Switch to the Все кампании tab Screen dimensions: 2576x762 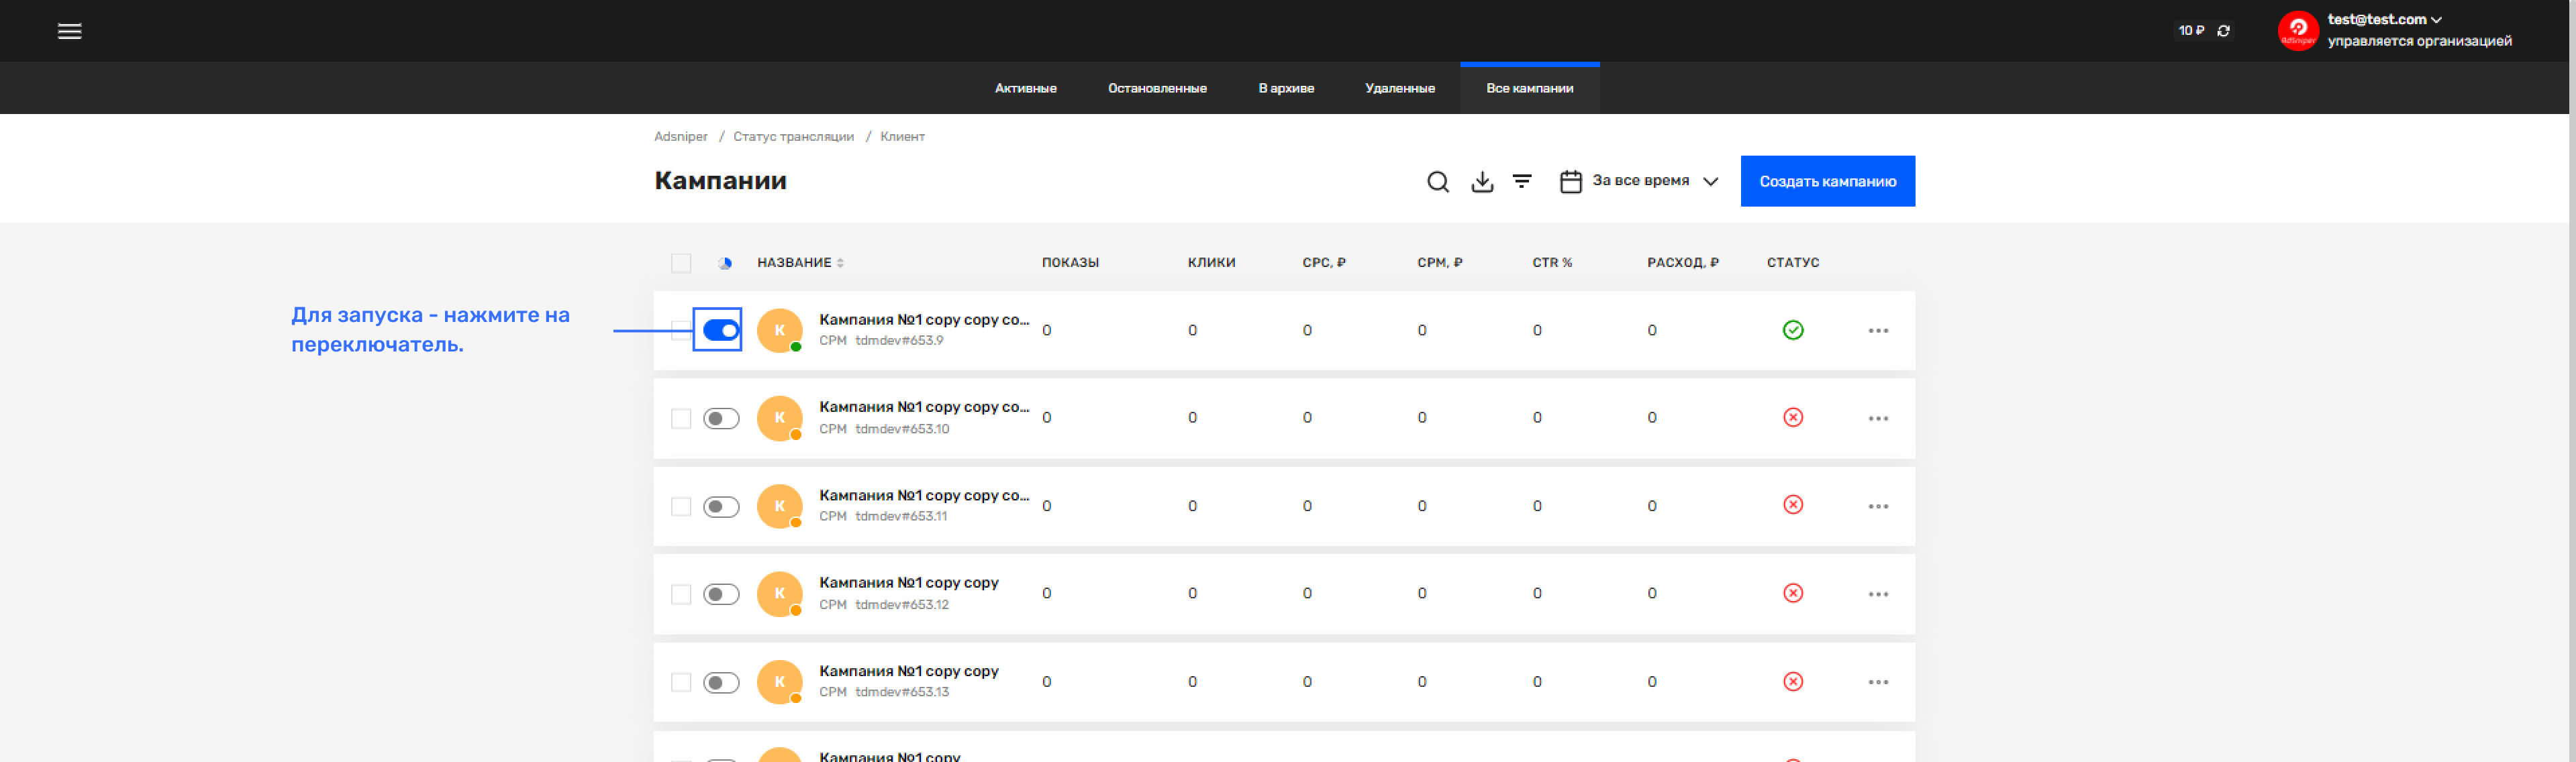(1529, 88)
